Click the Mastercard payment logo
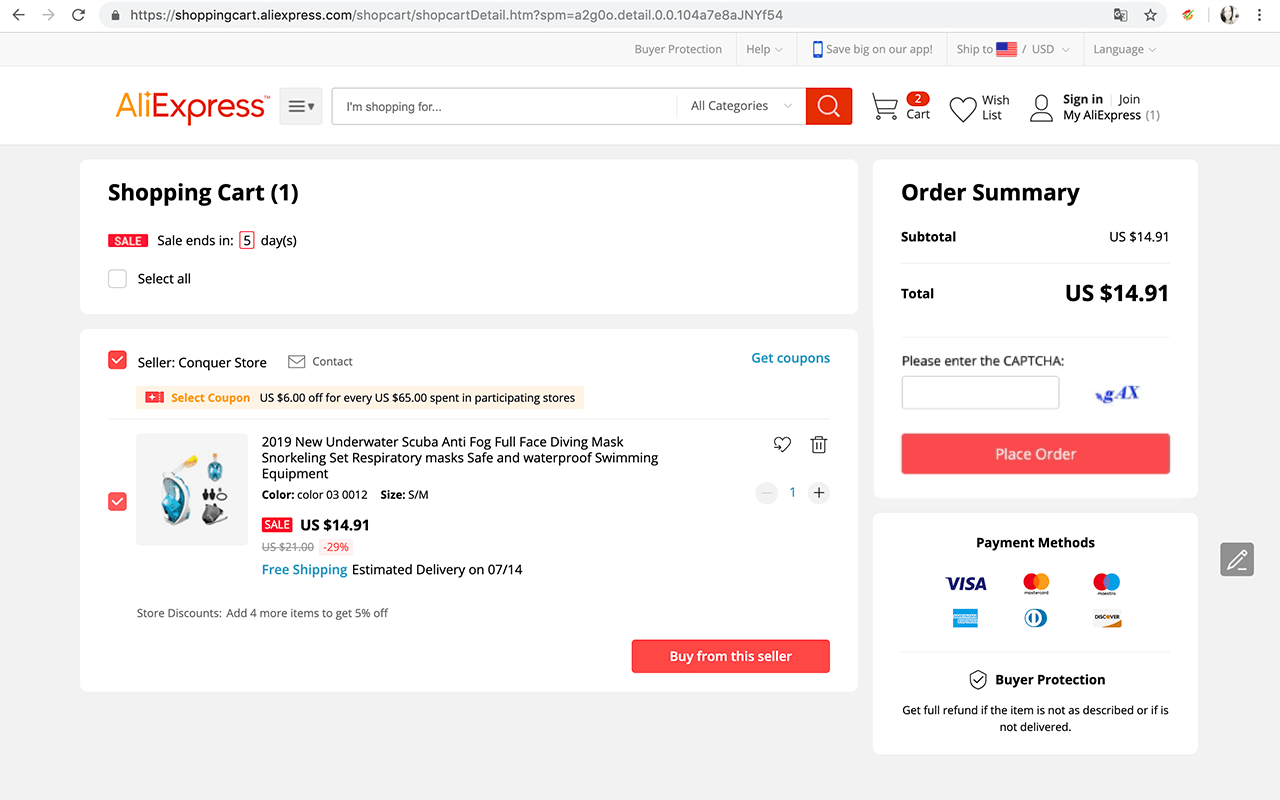This screenshot has width=1280, height=800. click(1036, 583)
